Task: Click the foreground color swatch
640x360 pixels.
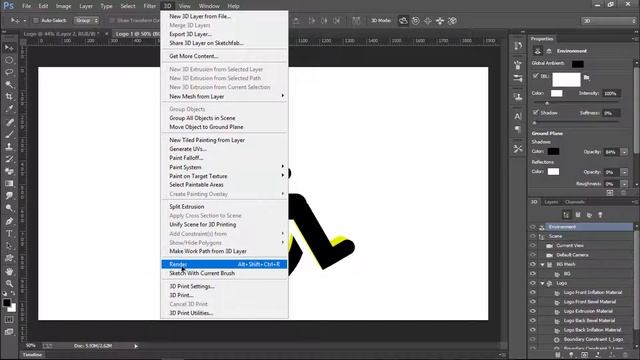Action: click(x=7, y=303)
